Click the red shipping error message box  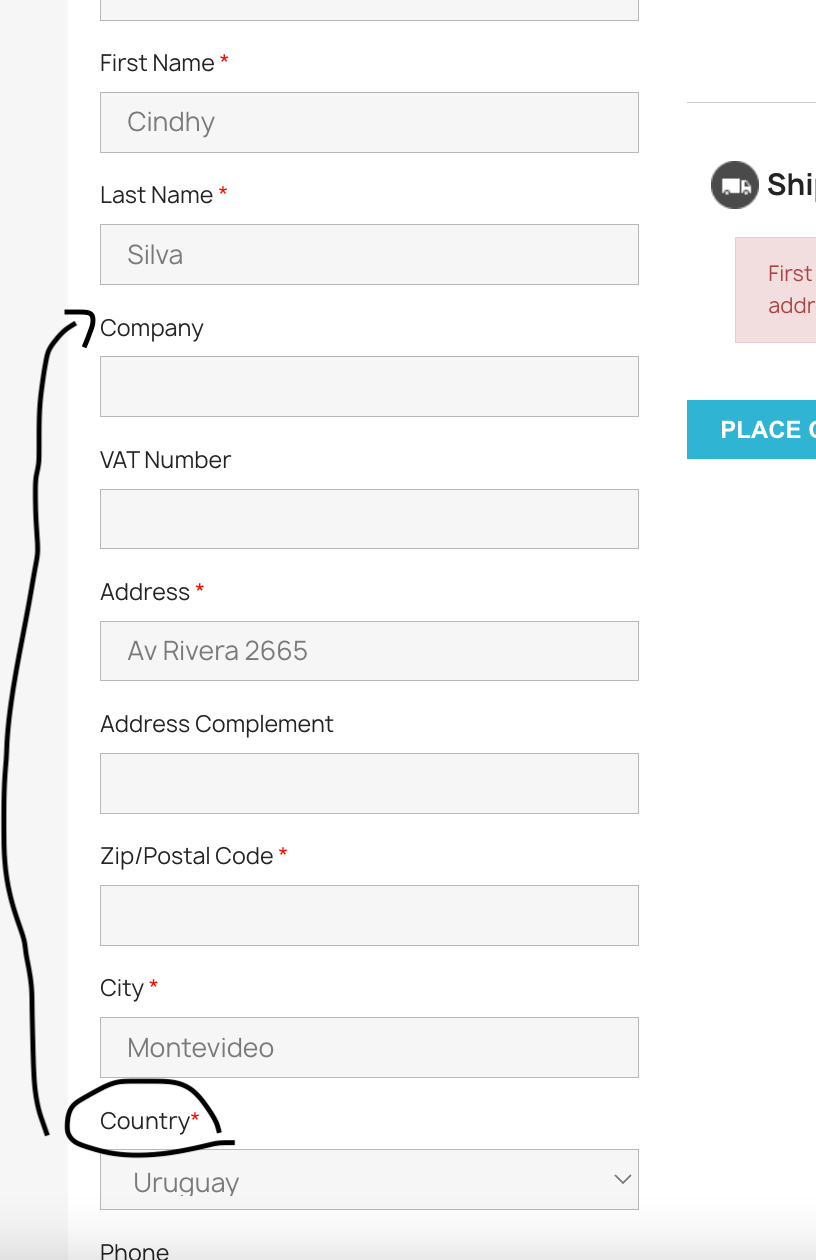tap(775, 290)
